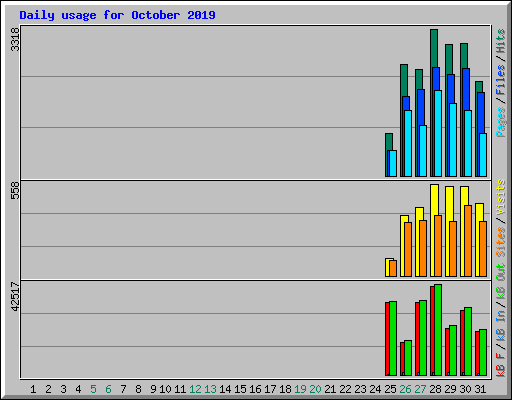Click day 15 on the x-axis
Viewport: 512px width, 400px height.
click(x=240, y=389)
